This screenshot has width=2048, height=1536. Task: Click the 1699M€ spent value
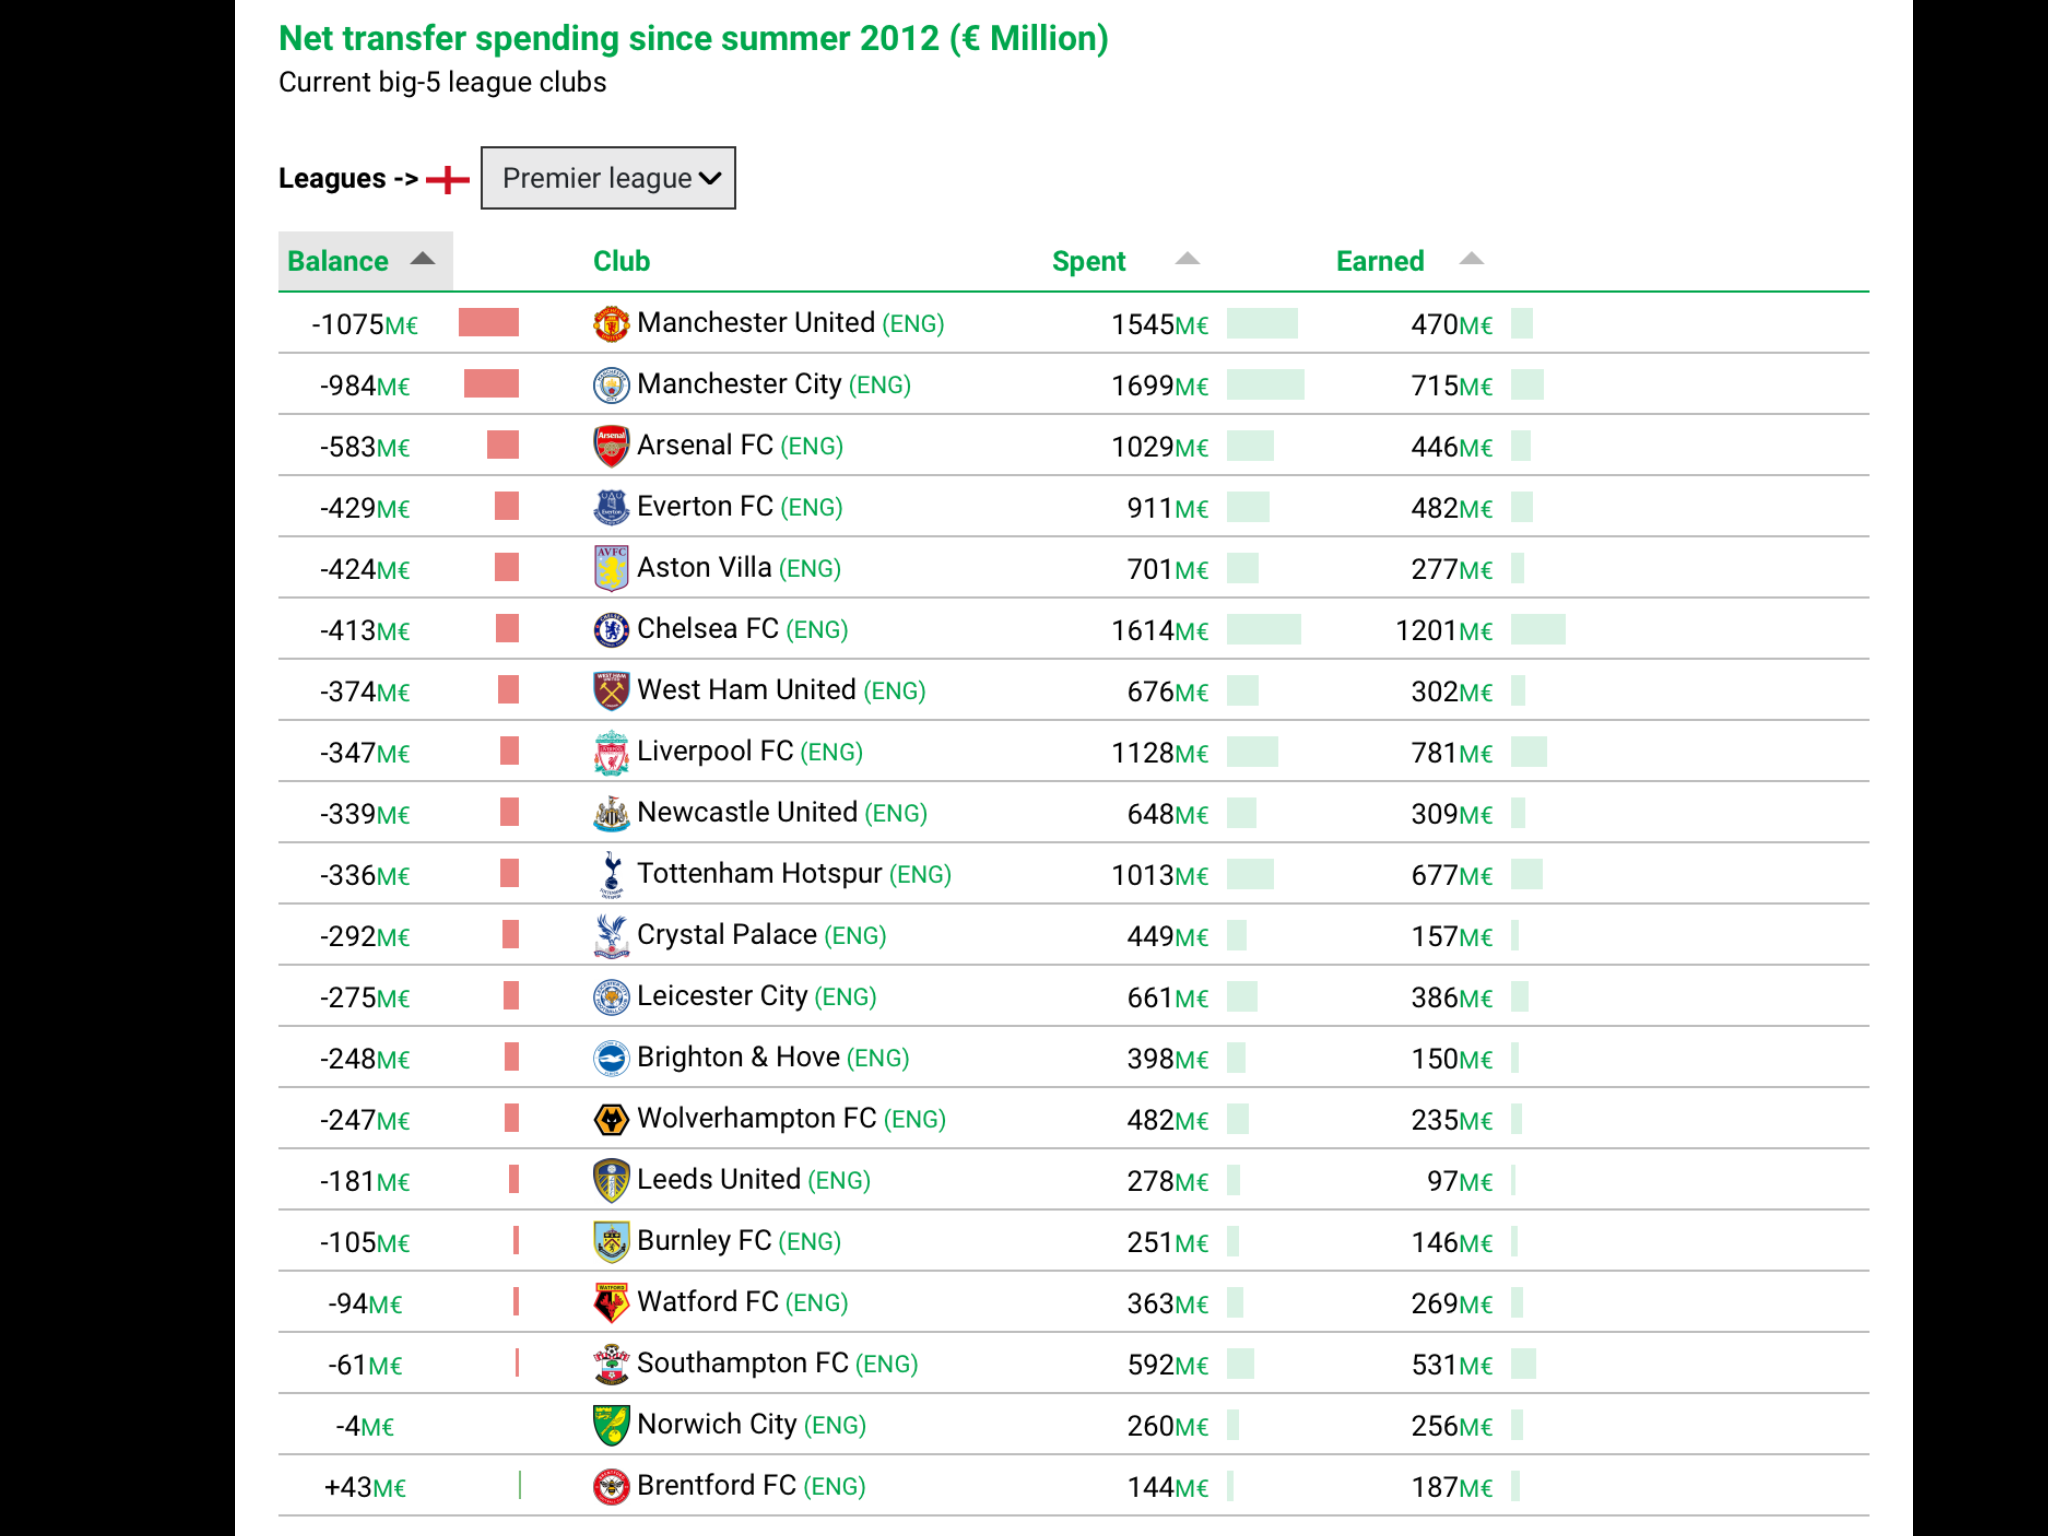[x=1160, y=386]
